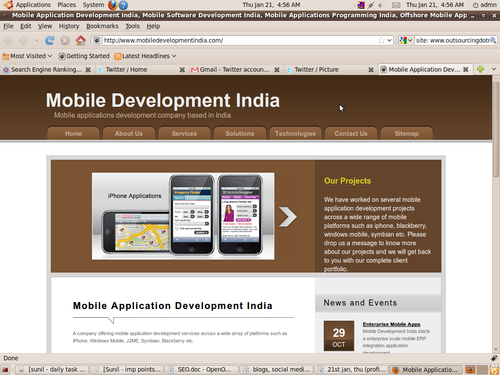Click the Getting Started bookmark
This screenshot has height=375, width=500.
pos(84,56)
